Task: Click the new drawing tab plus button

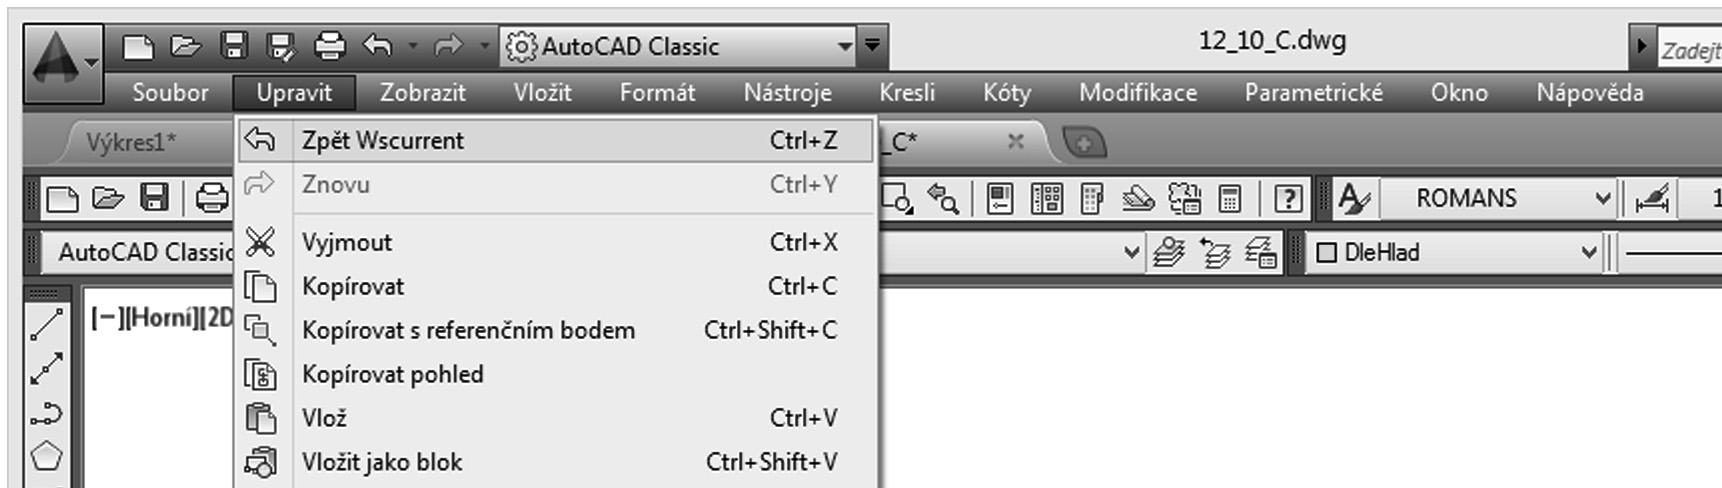Action: 1084,143
